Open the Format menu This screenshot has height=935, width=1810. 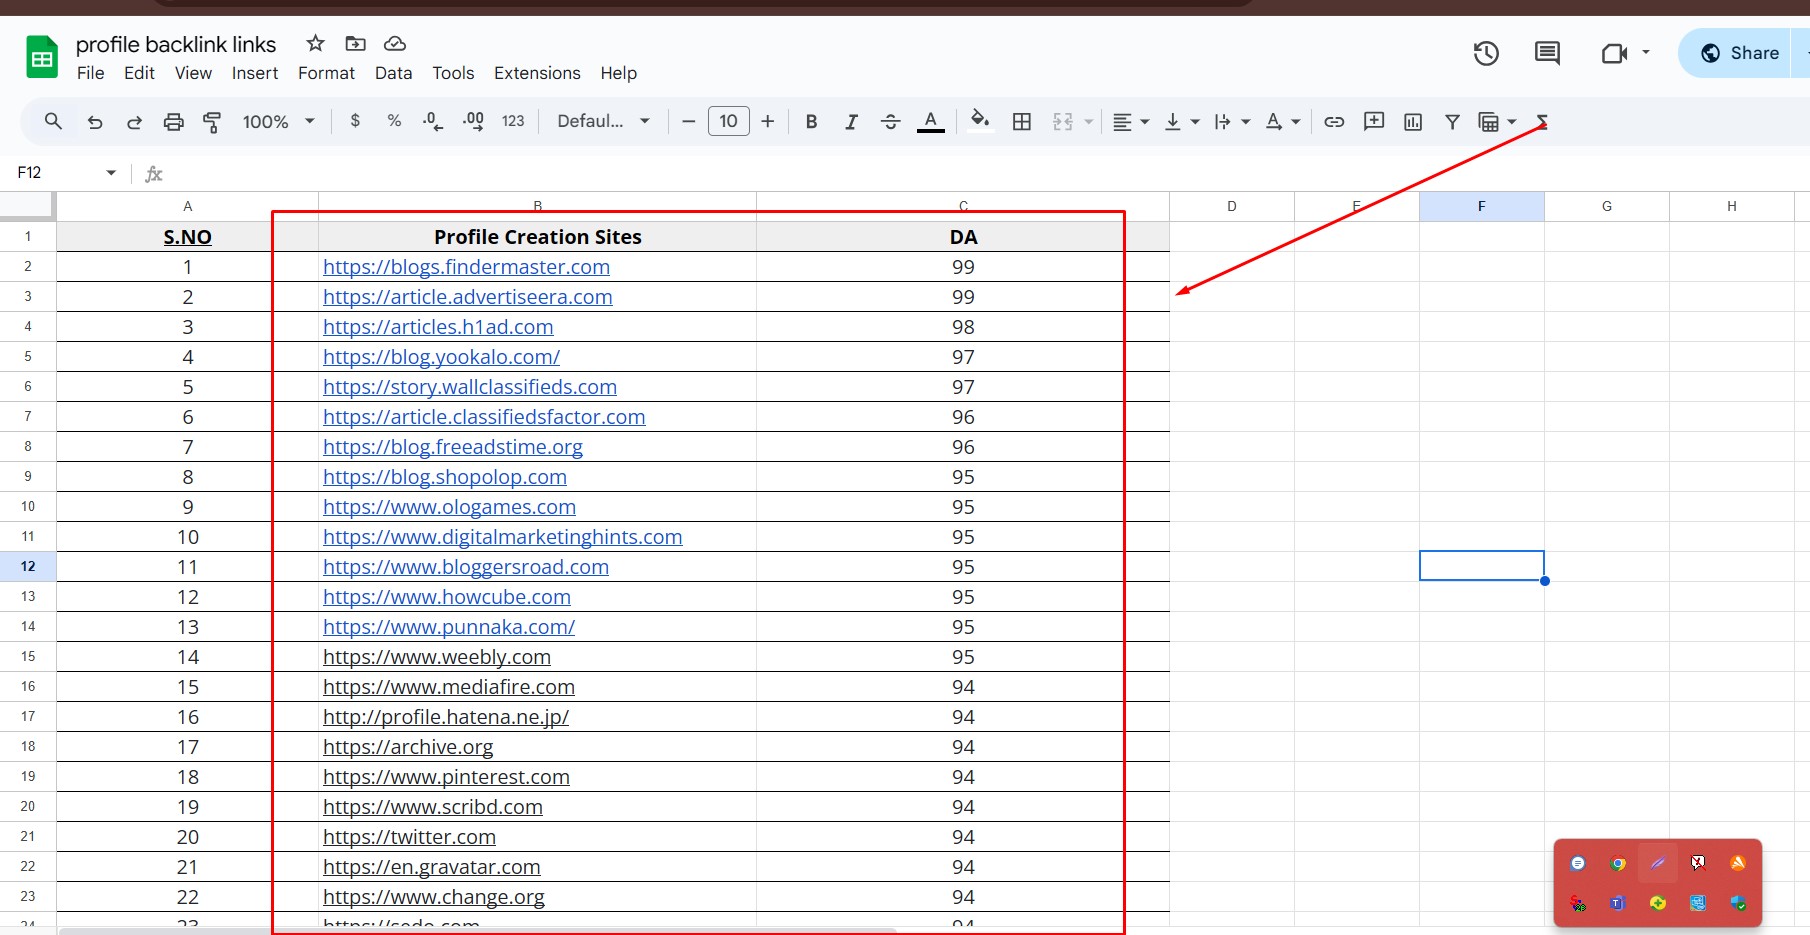point(326,73)
